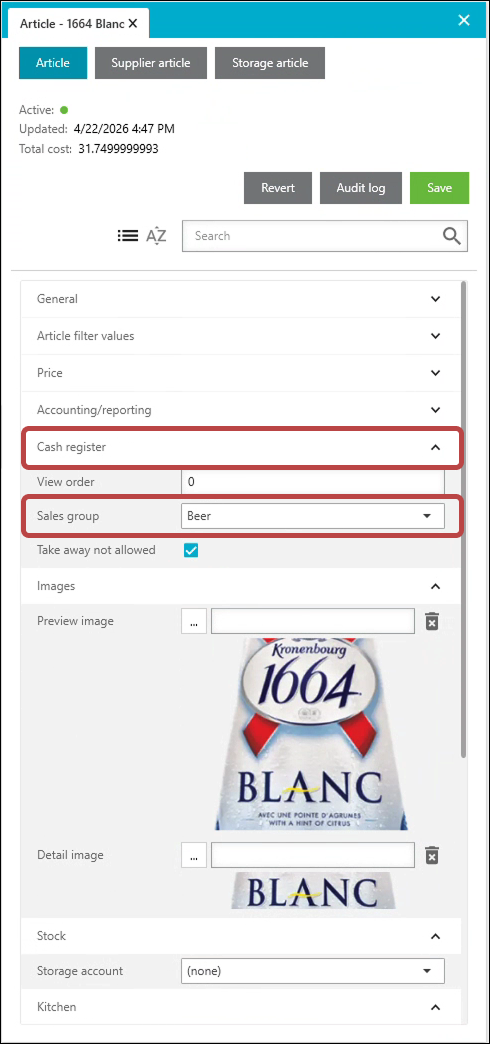Open the Sales group dropdown
The height and width of the screenshot is (1044, 490).
[312, 516]
